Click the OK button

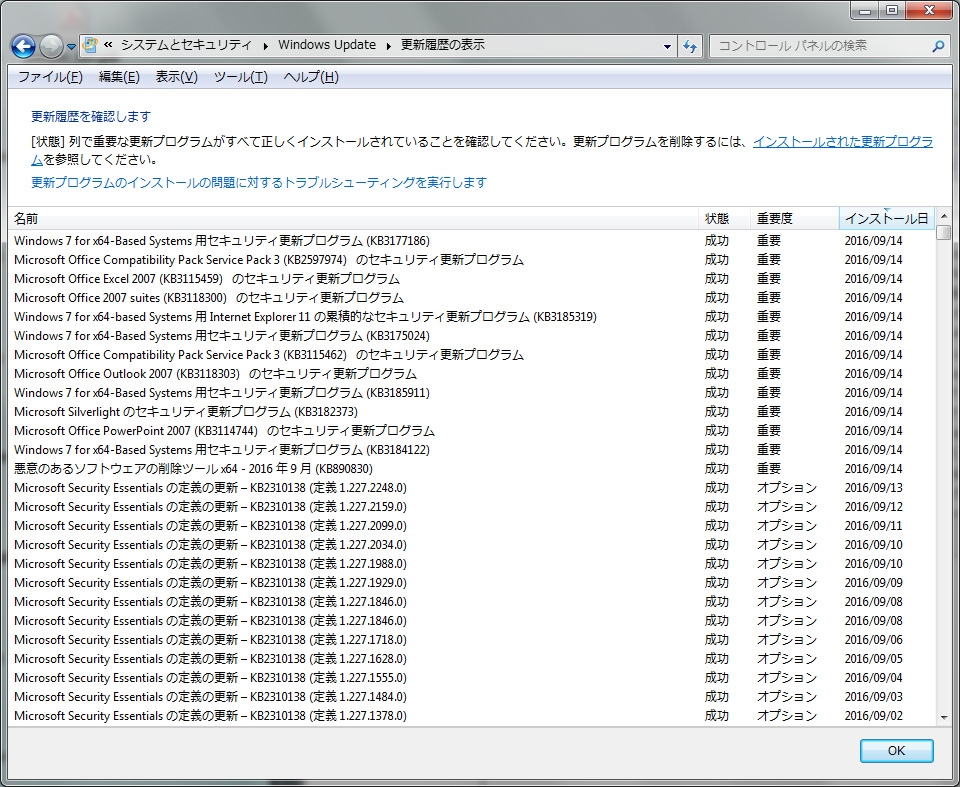[896, 751]
